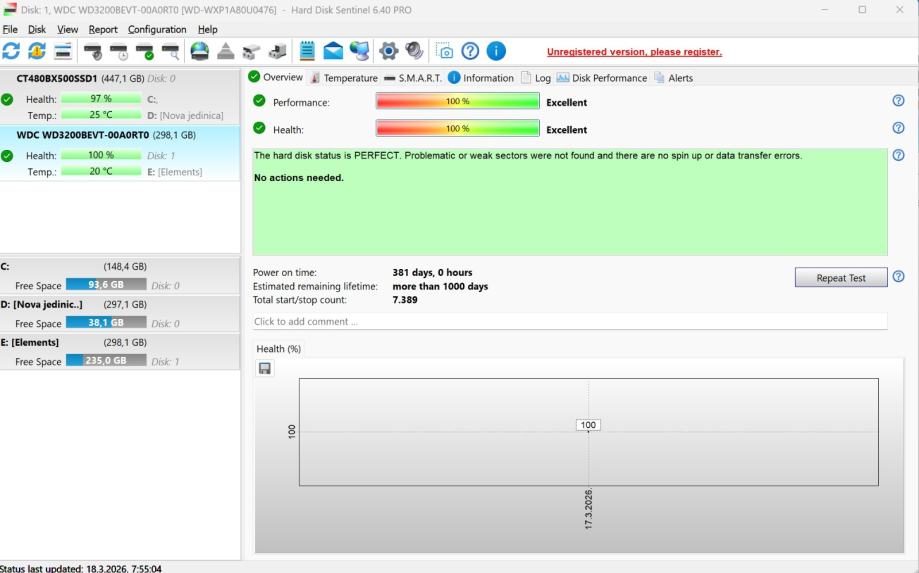Click the '7.389' start/stop count value

pos(405,300)
